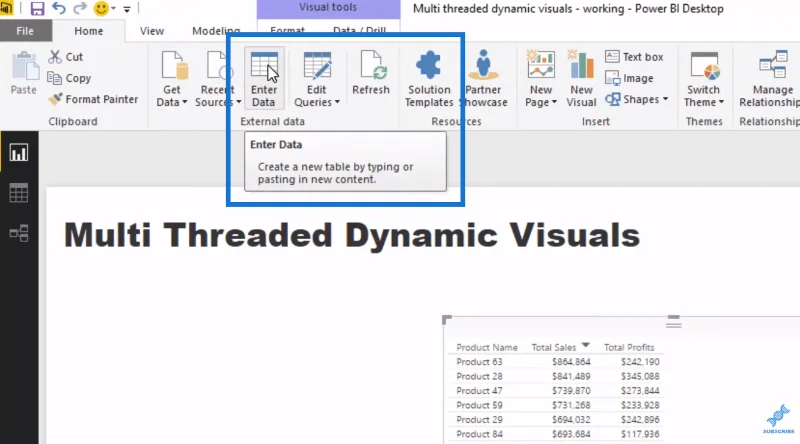This screenshot has width=800, height=444.
Task: Copy the selected item
Action: point(69,78)
